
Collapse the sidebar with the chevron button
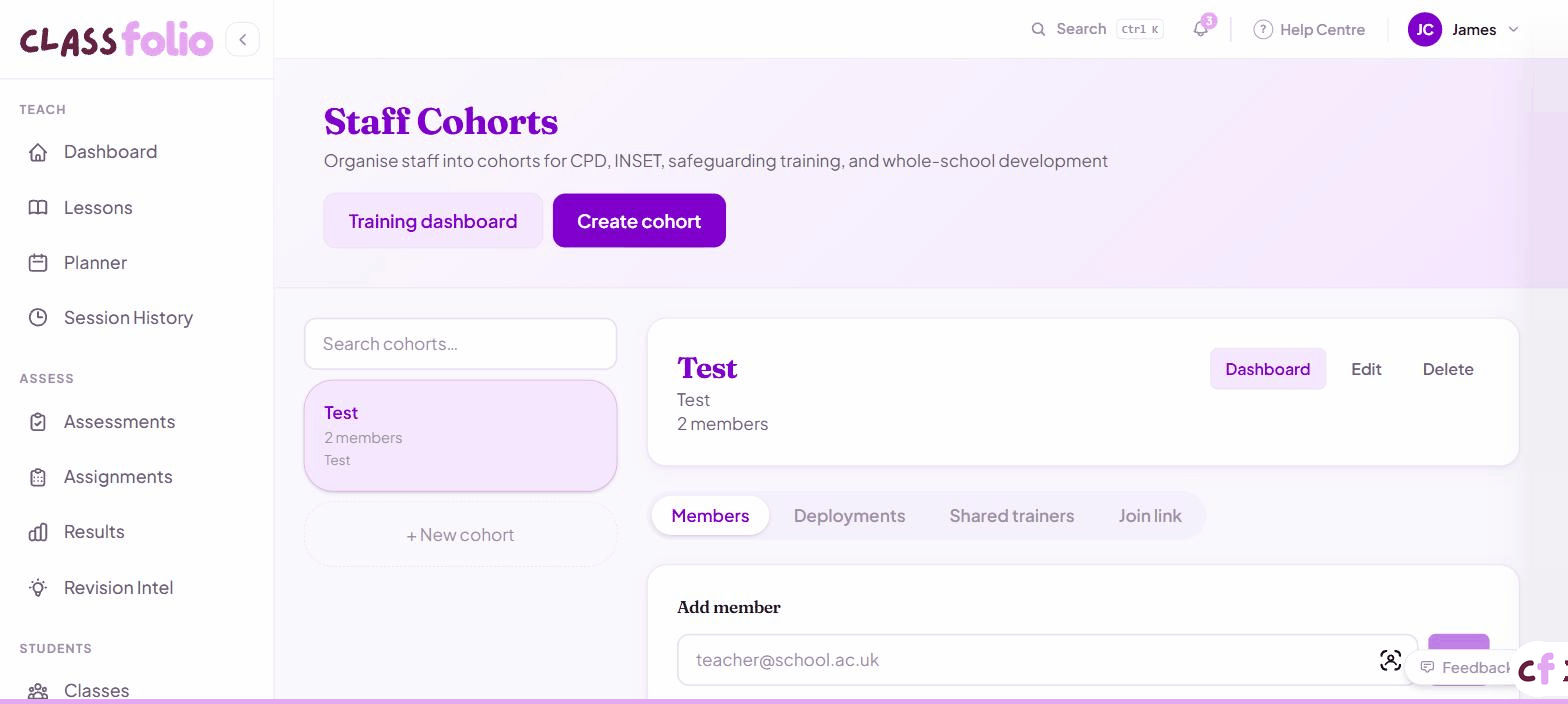point(242,39)
